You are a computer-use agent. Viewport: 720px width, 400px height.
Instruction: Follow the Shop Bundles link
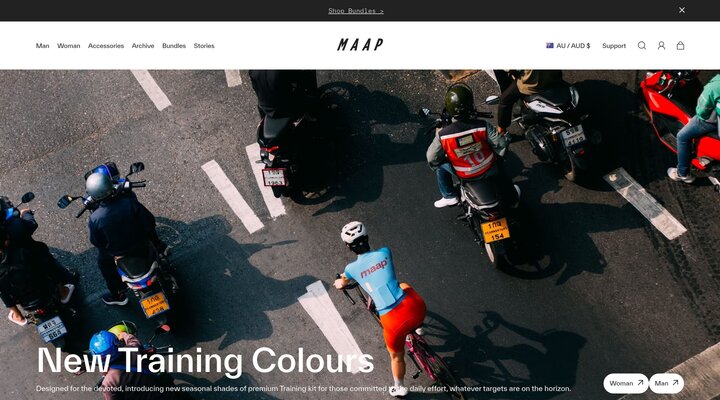[356, 11]
